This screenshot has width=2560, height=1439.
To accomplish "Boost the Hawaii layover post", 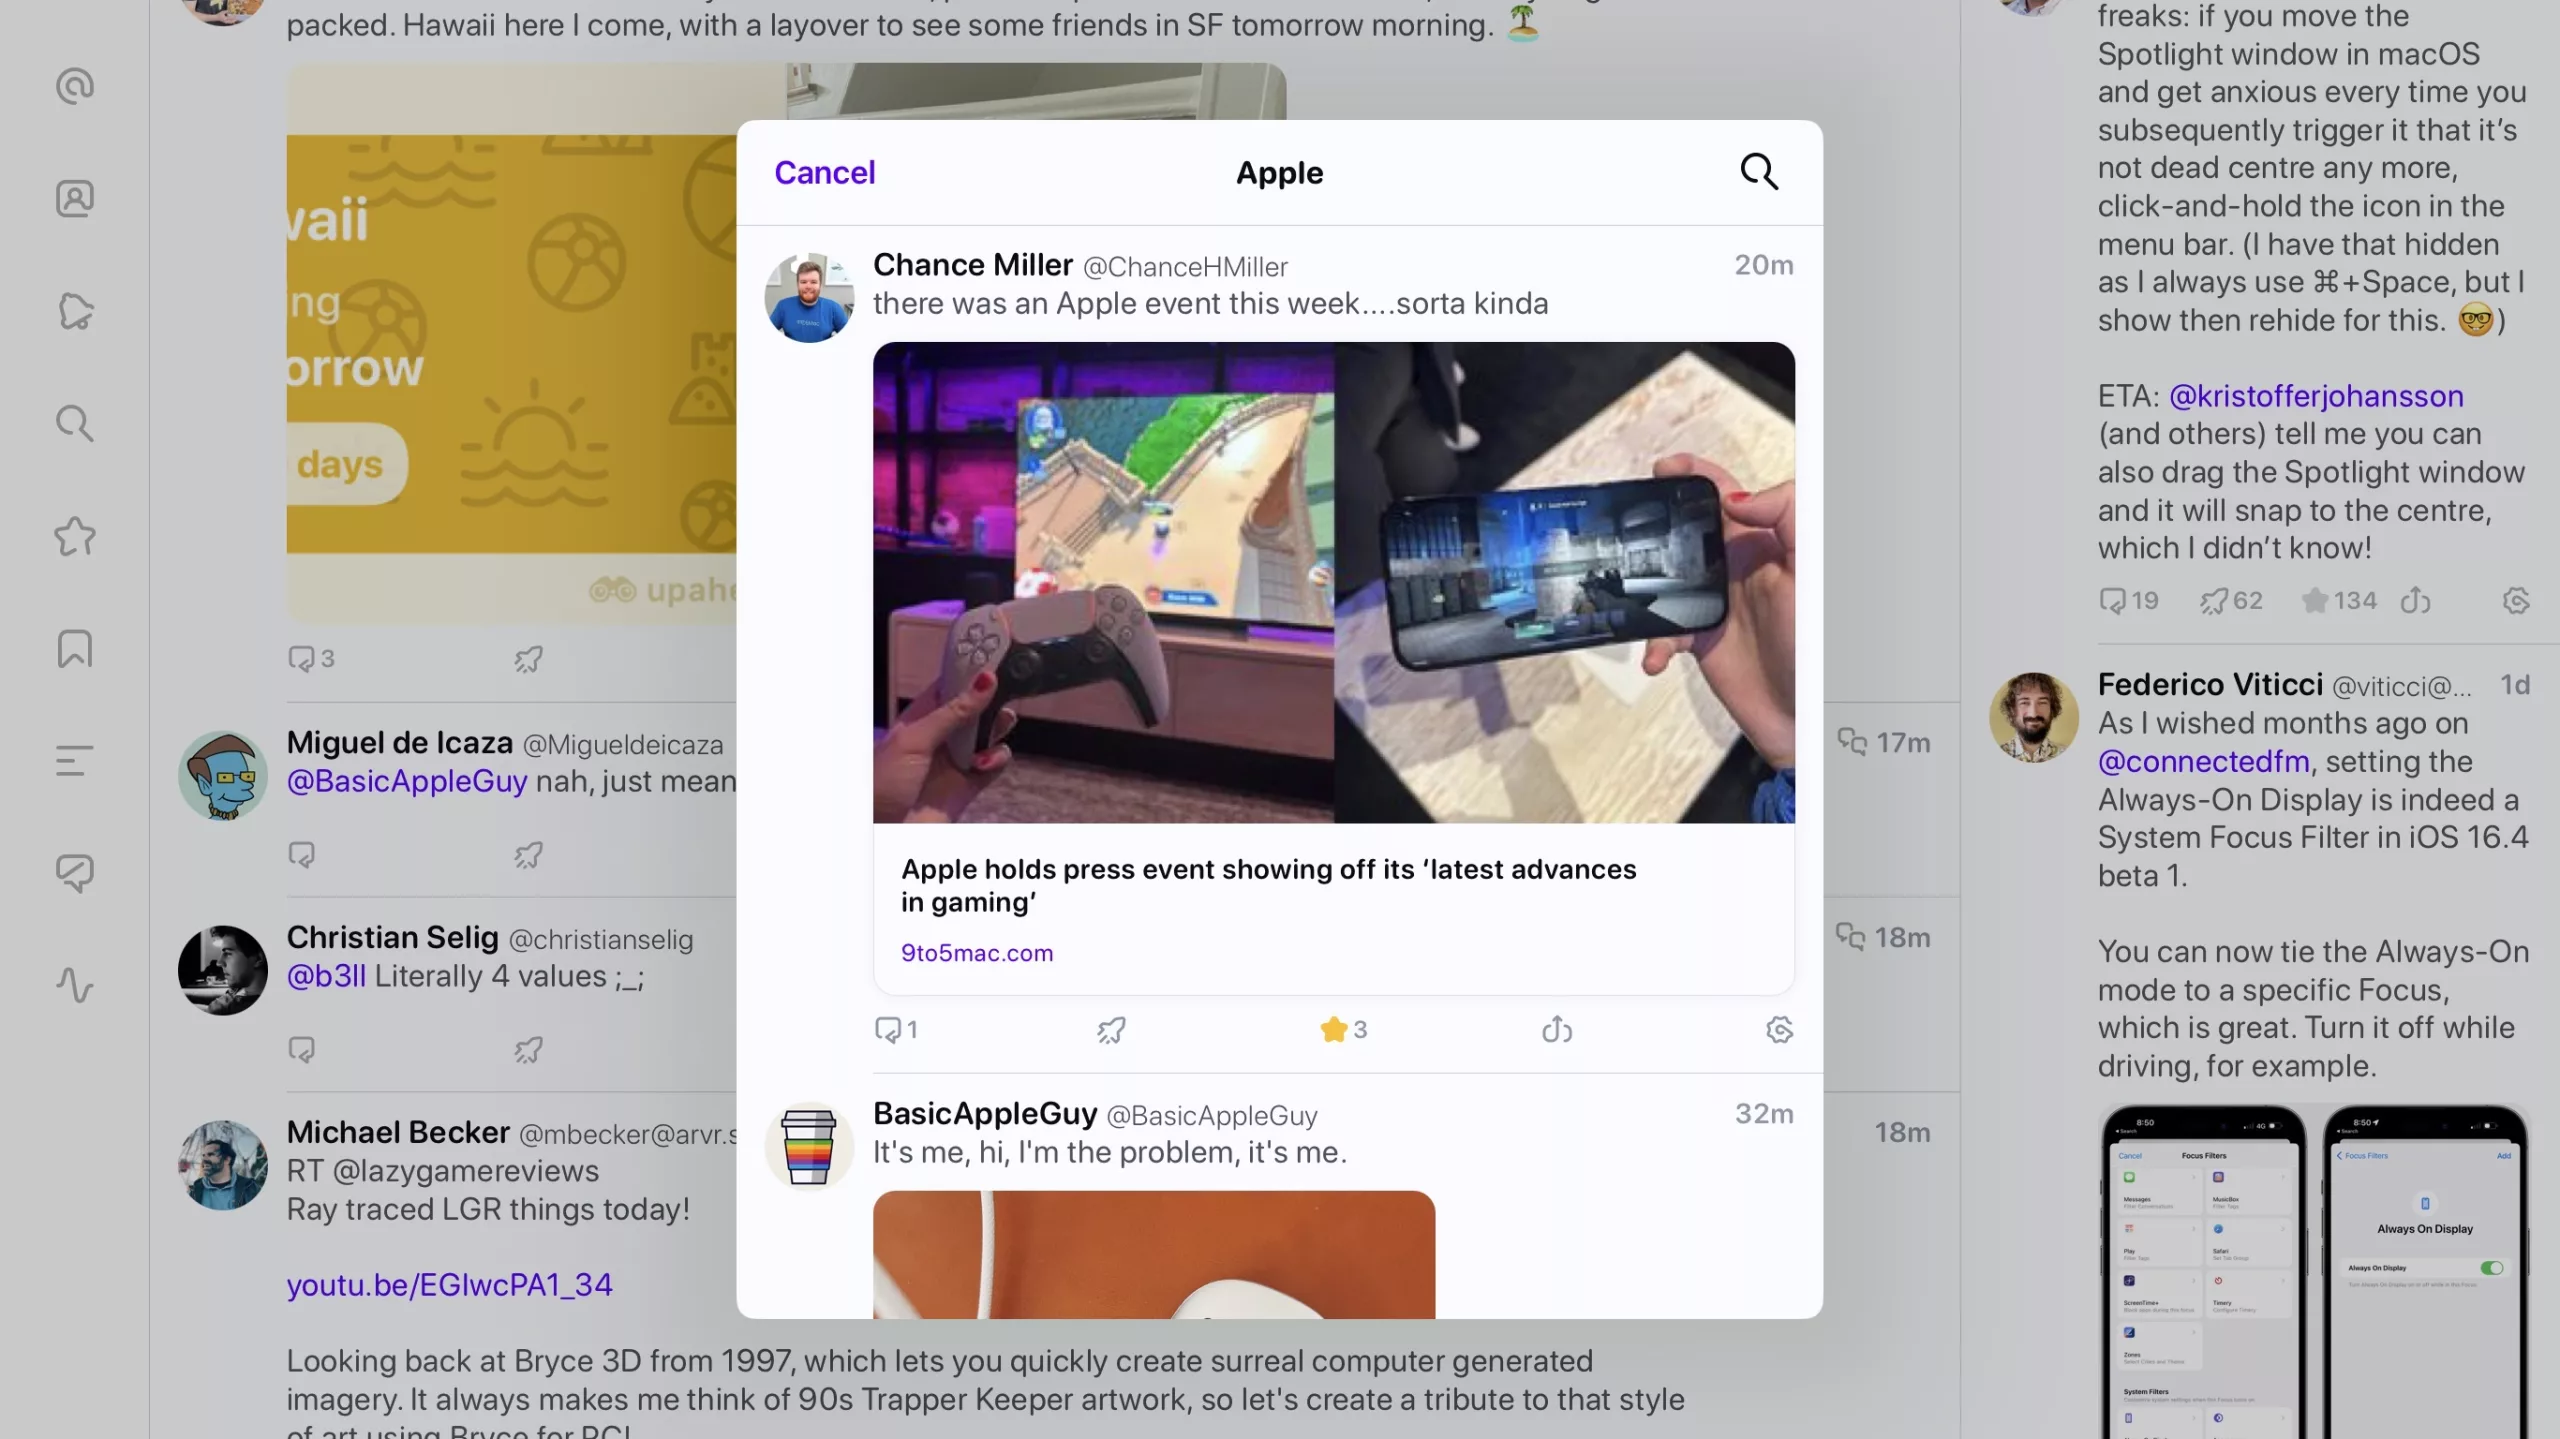I will 528,659.
